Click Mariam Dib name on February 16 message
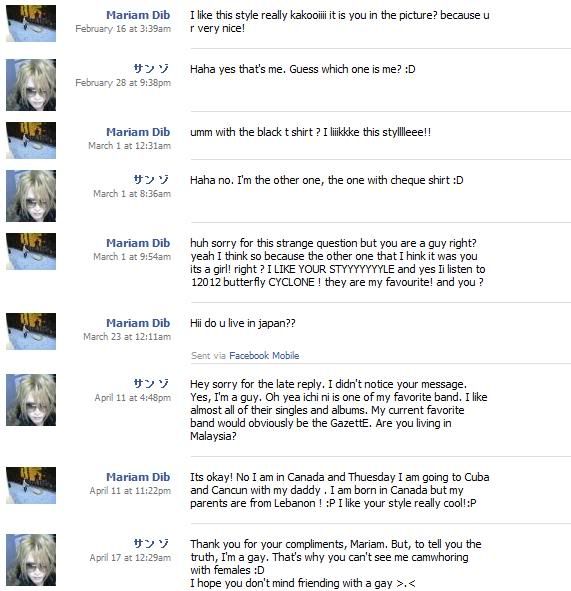The height and width of the screenshot is (591, 571). coord(138,15)
